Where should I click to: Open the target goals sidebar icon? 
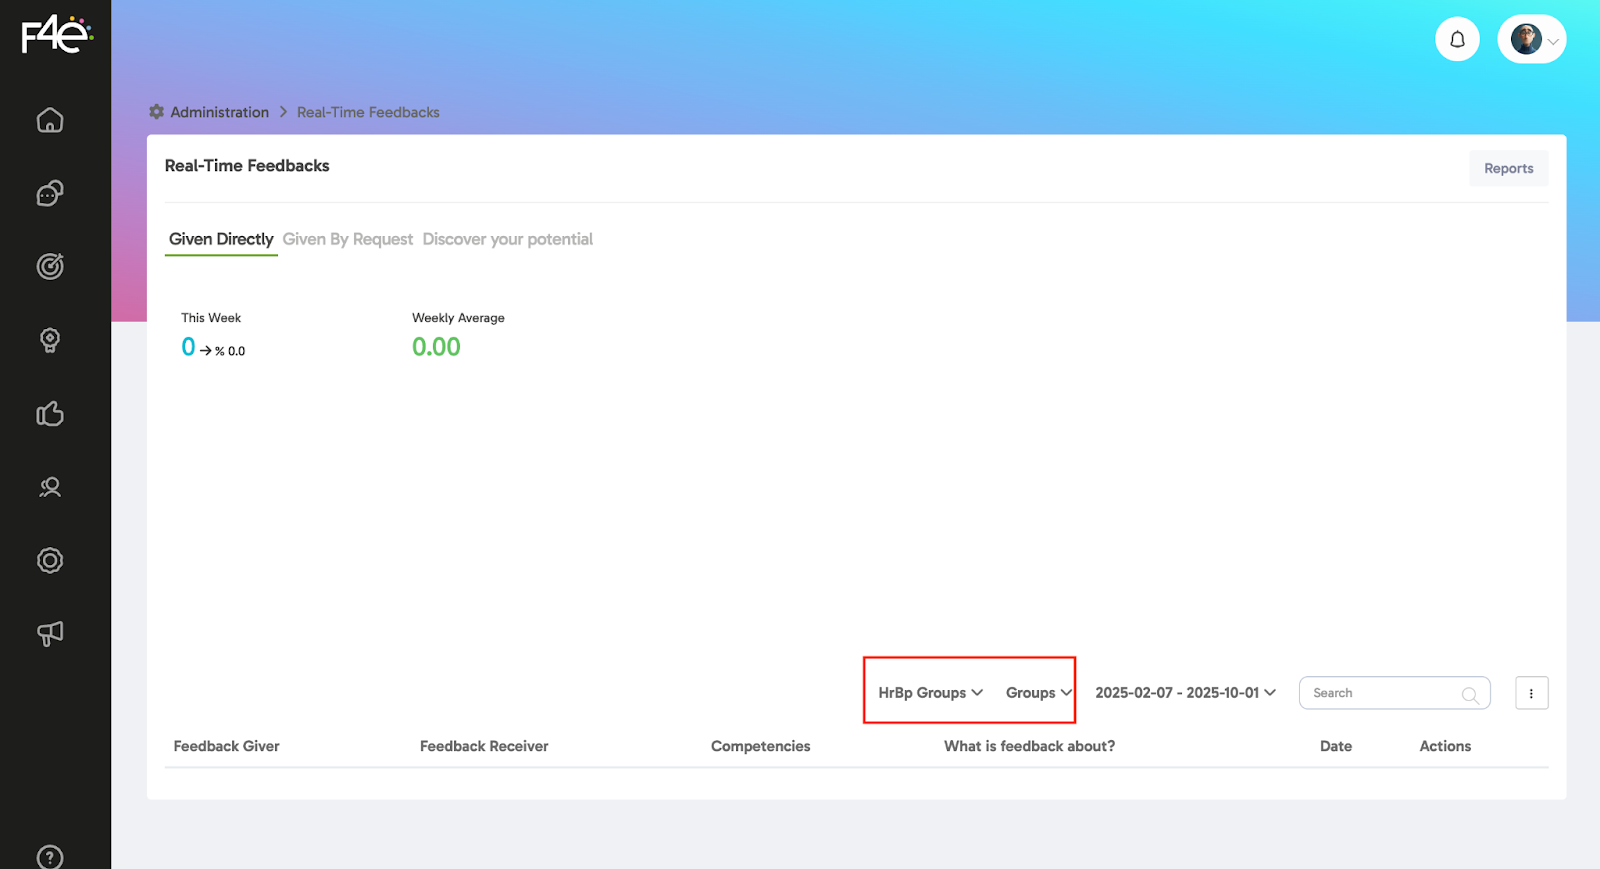click(x=50, y=266)
